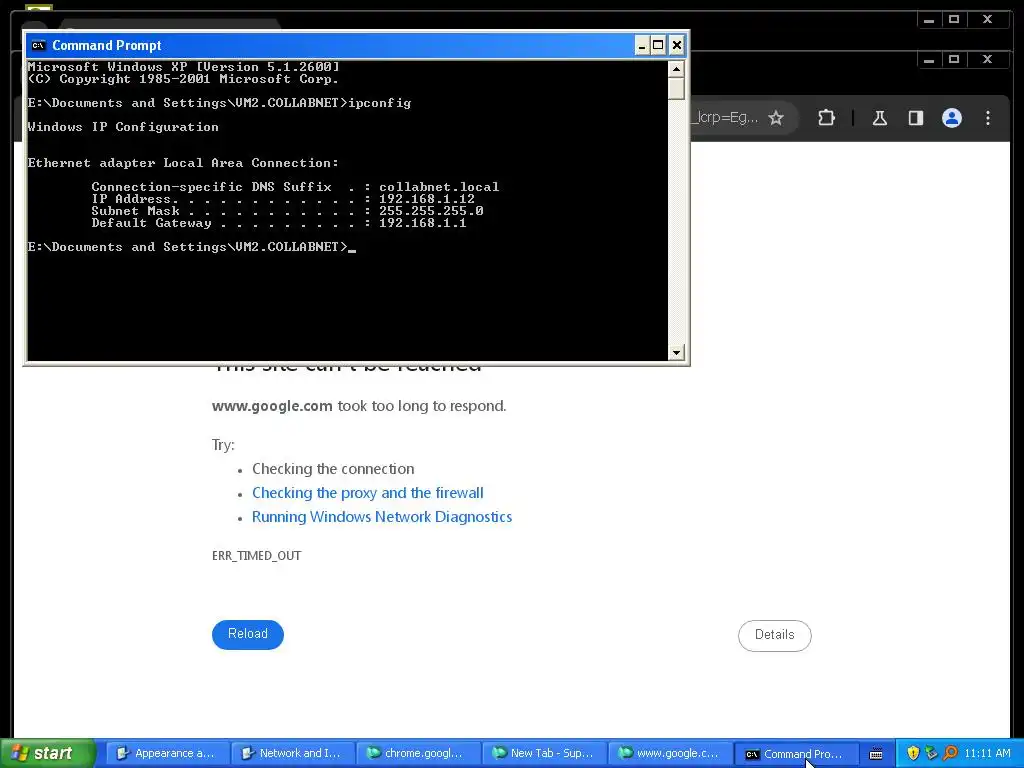Toggle Chrome side panel icon
Screen dimensions: 1024x768
click(x=916, y=118)
